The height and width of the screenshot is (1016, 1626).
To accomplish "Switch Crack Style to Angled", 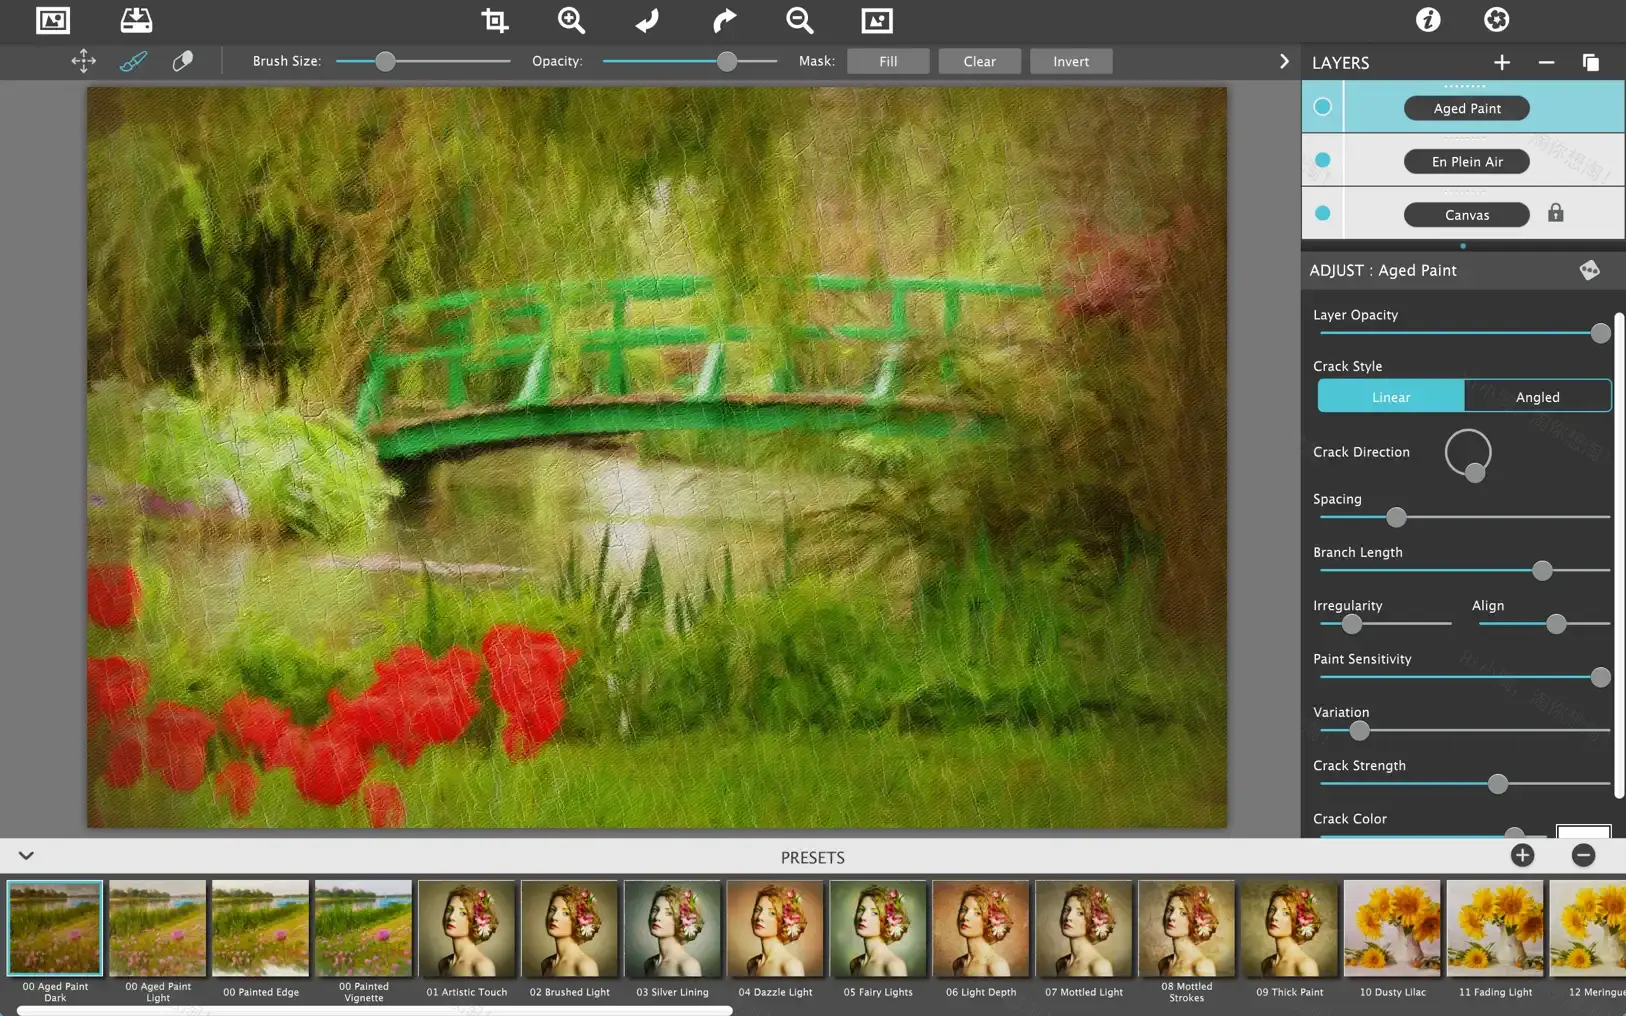I will pos(1537,396).
